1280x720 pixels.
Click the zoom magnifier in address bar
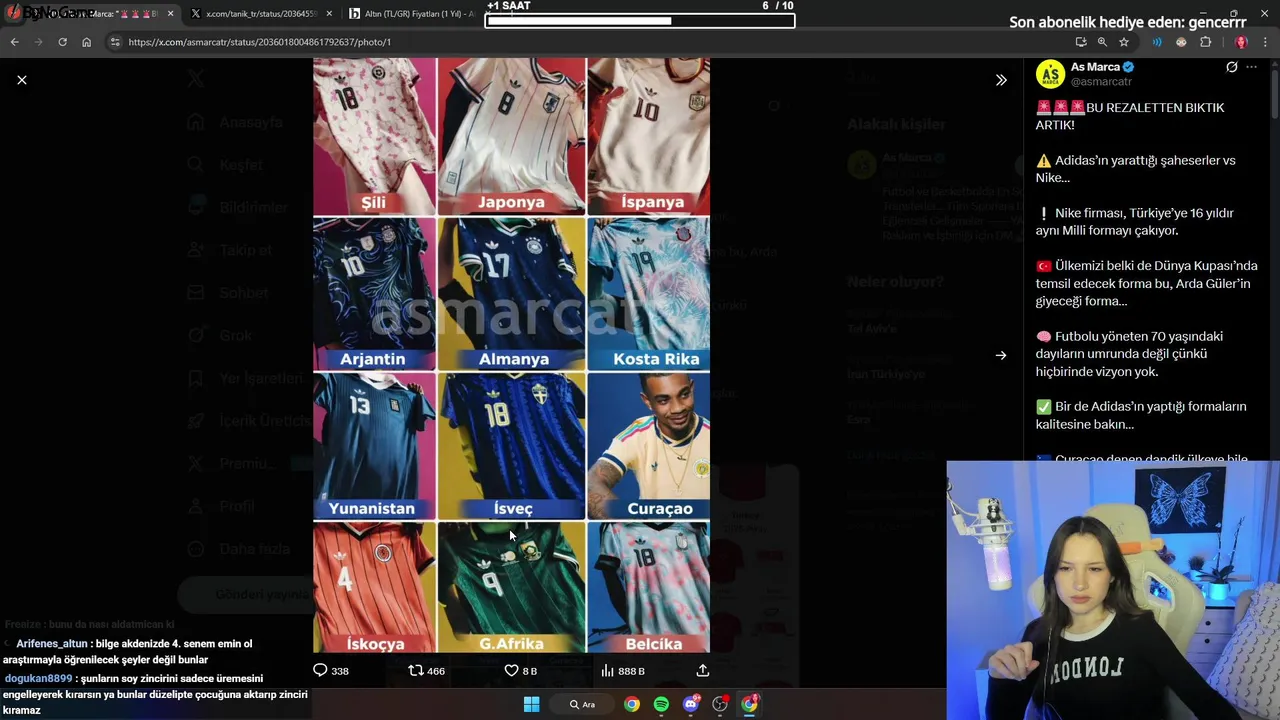pyautogui.click(x=1102, y=42)
